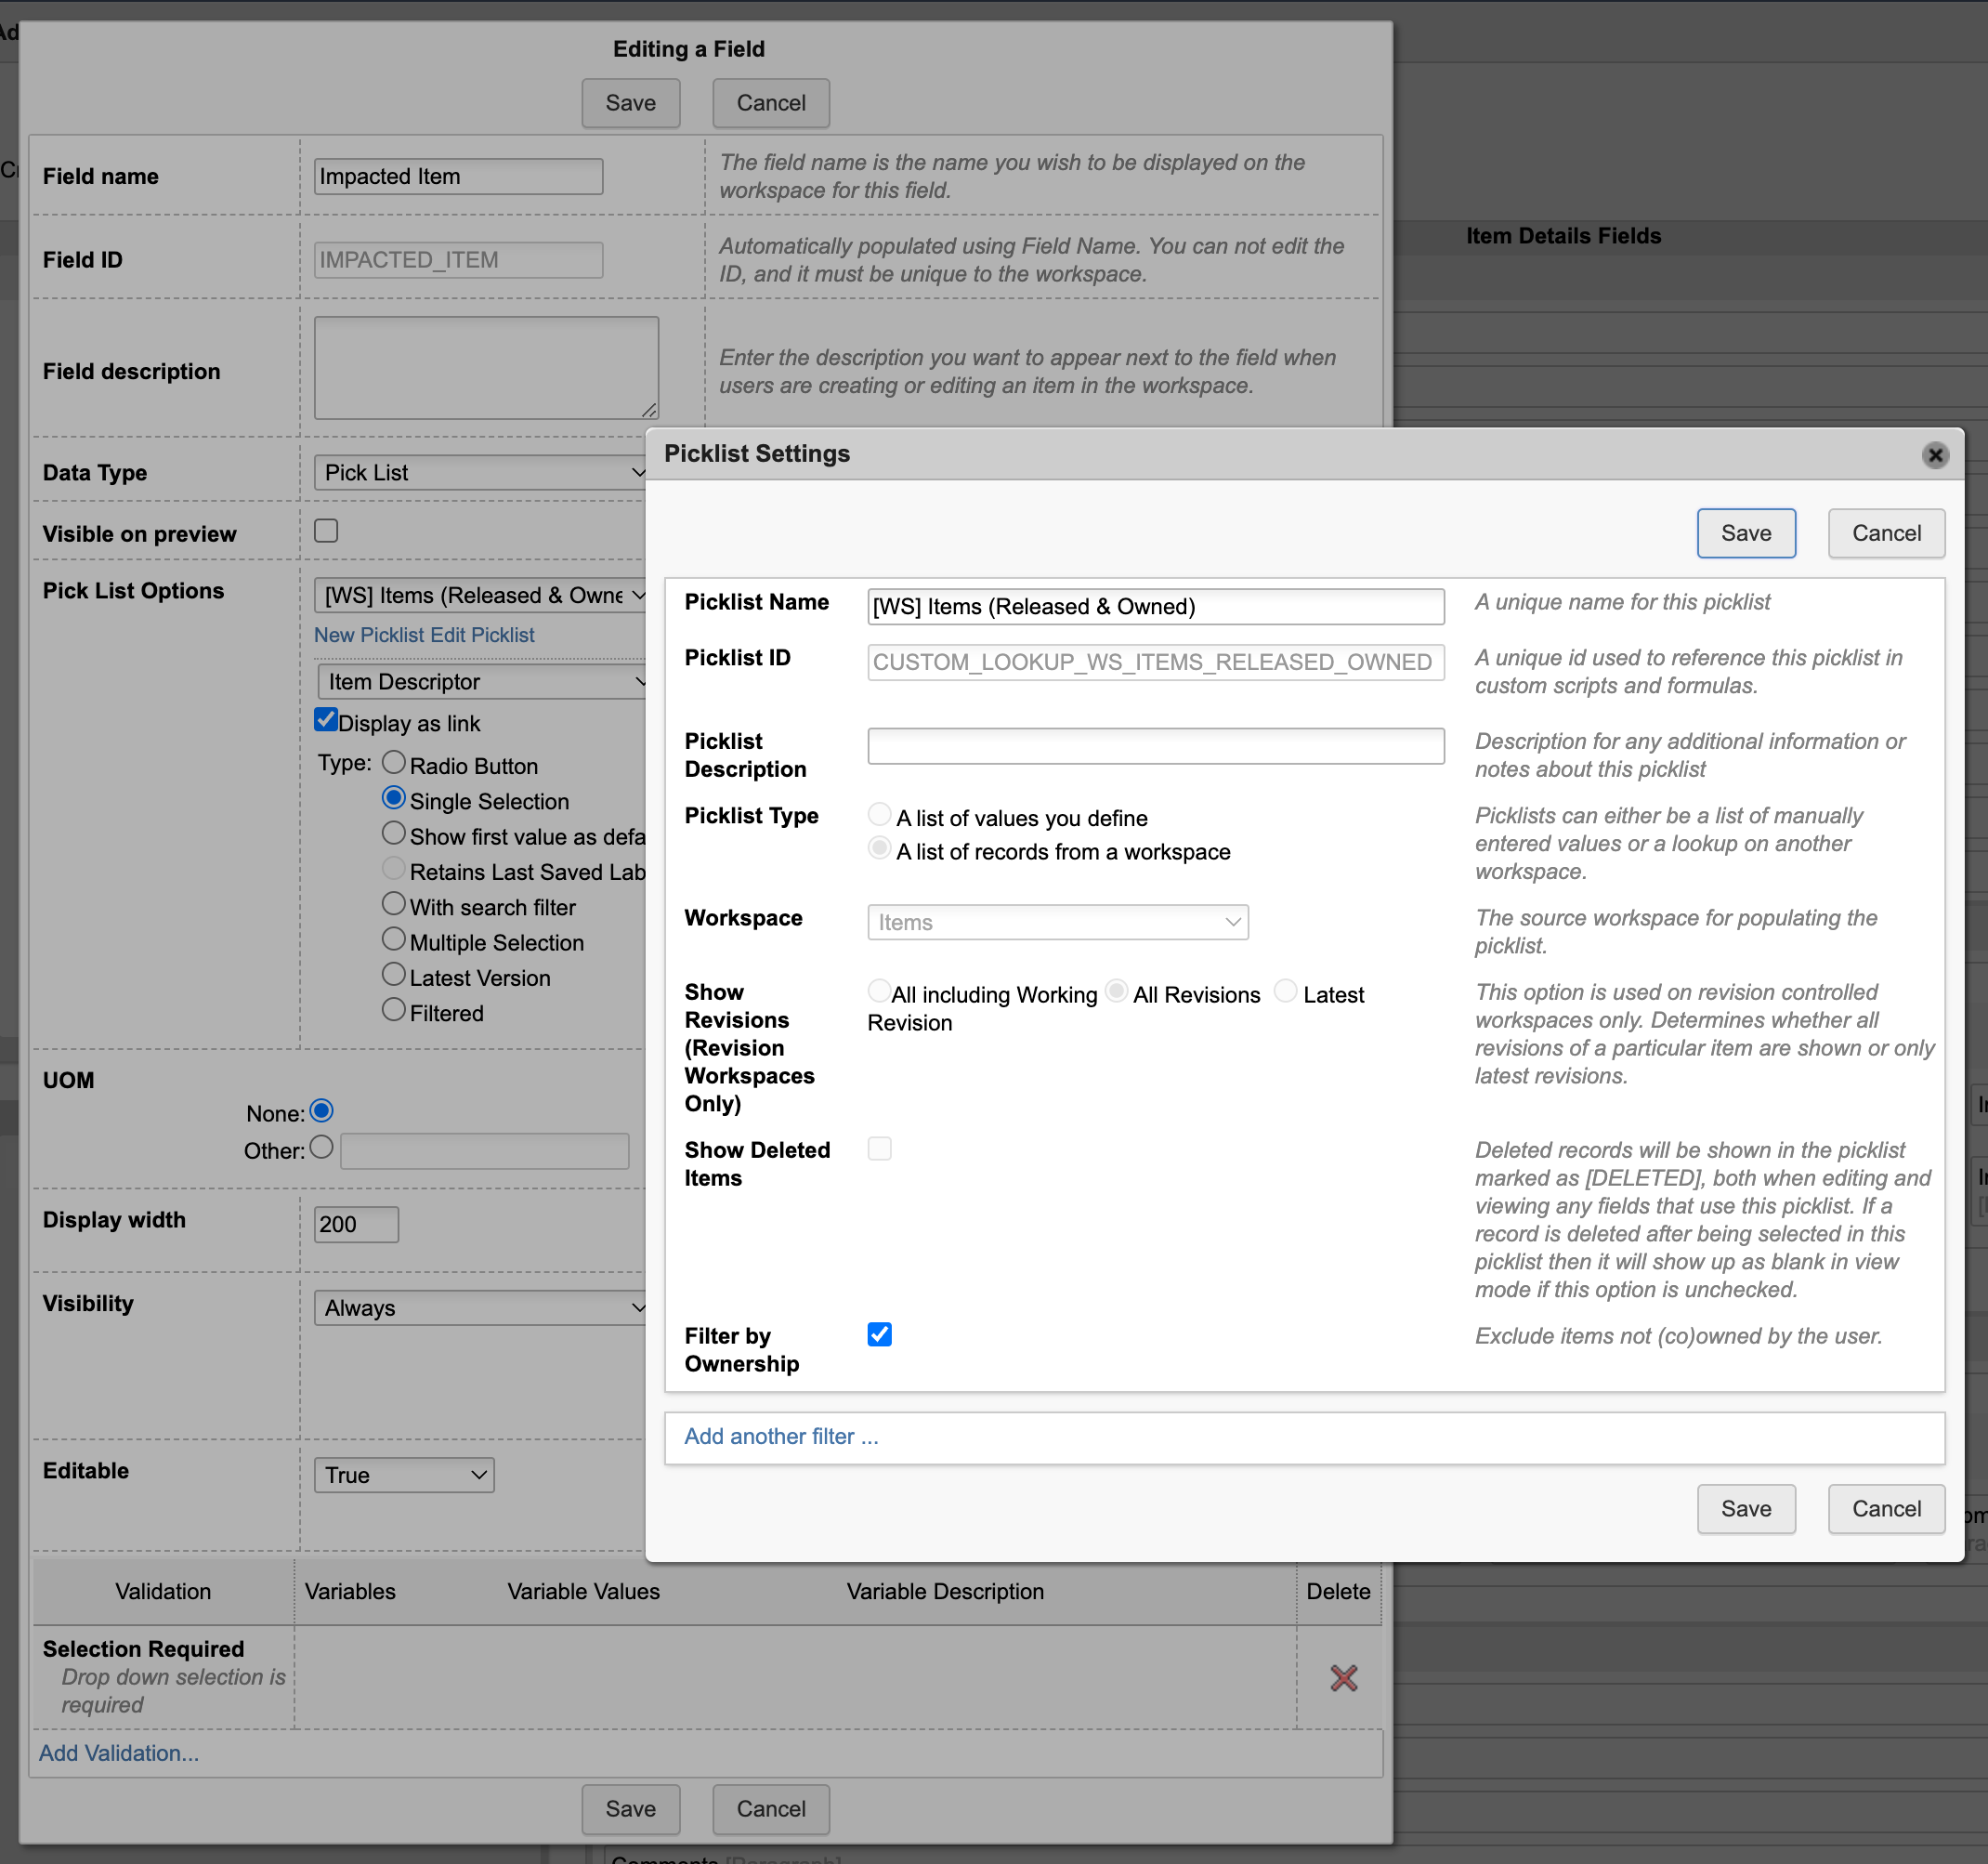Open the Data Type dropdown
The height and width of the screenshot is (1864, 1988).
coord(480,473)
